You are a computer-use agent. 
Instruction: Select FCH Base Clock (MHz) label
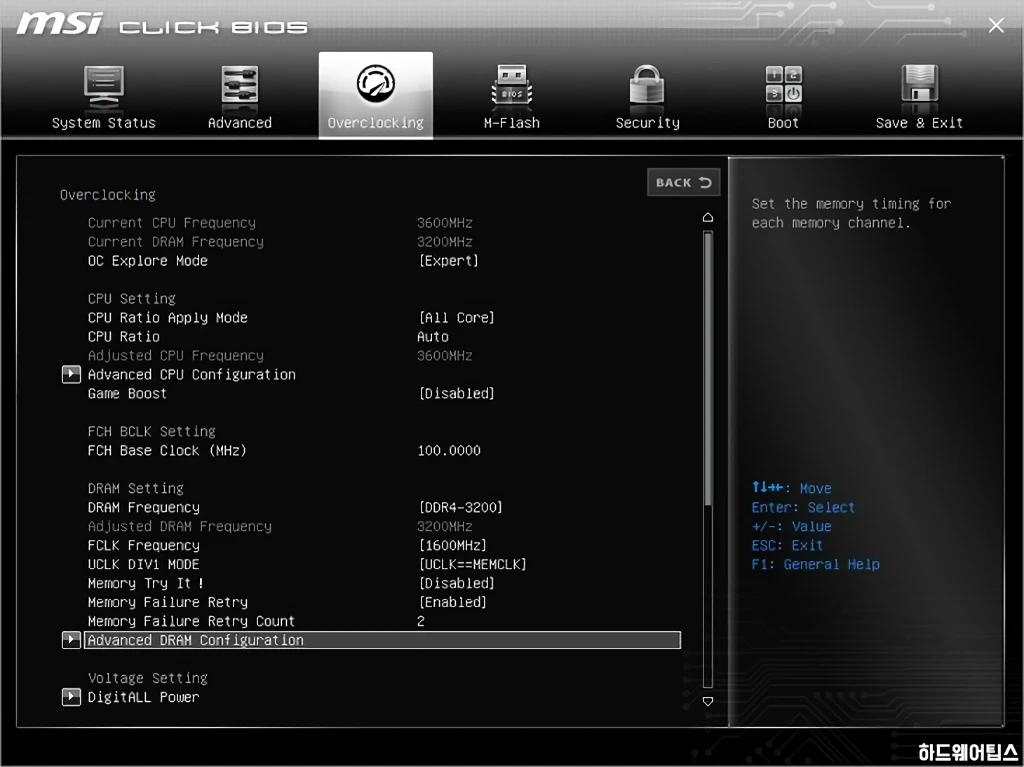pyautogui.click(x=167, y=450)
